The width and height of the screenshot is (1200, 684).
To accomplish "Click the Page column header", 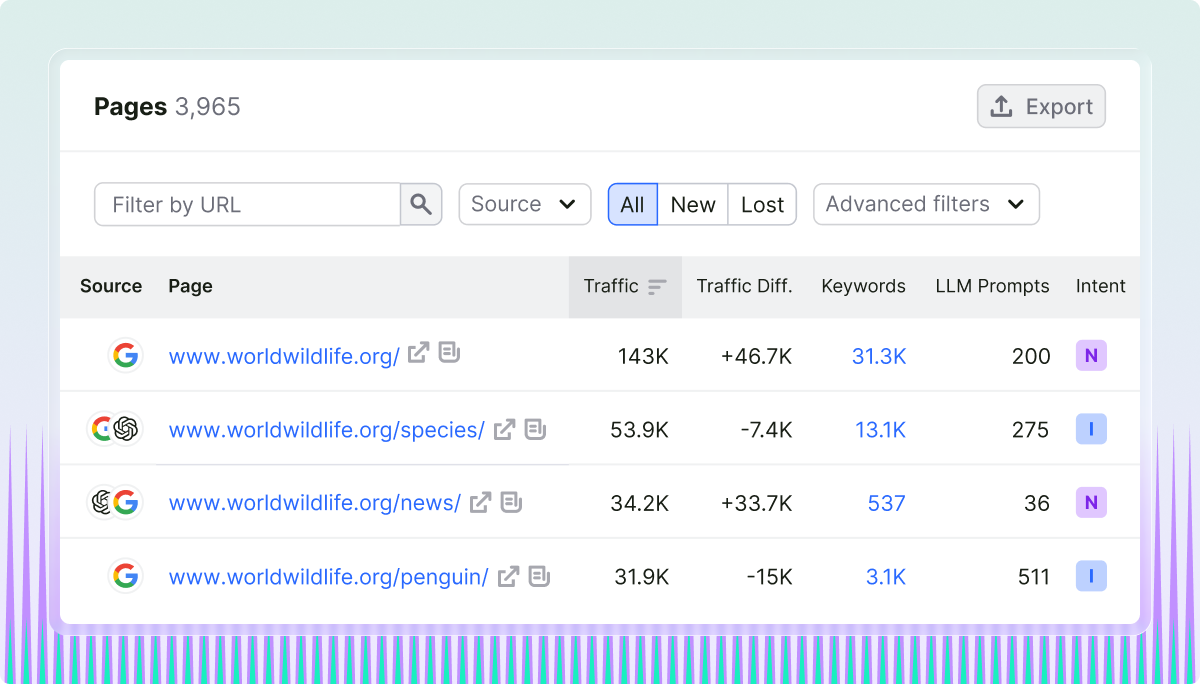I will [x=190, y=286].
